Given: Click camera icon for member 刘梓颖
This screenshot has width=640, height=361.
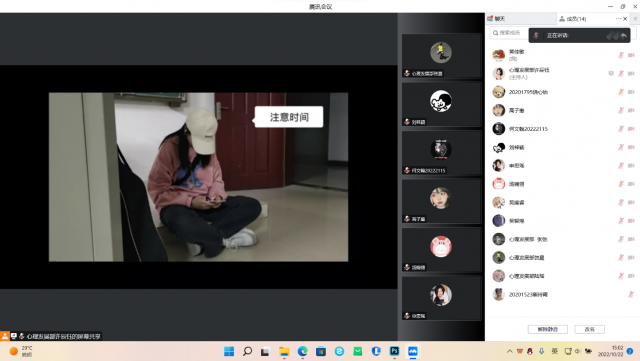Looking at the screenshot, I should (631, 147).
